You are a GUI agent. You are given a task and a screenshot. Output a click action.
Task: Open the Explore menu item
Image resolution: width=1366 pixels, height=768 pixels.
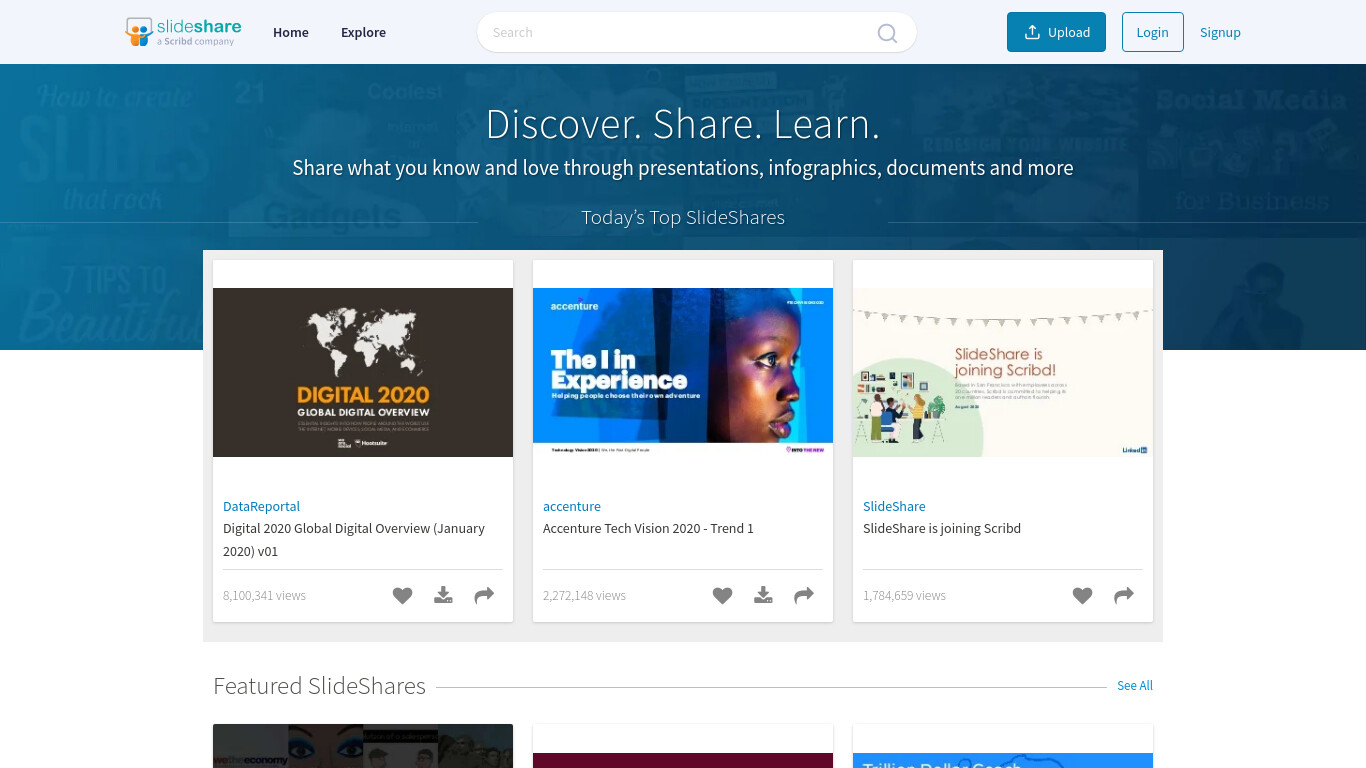(363, 32)
